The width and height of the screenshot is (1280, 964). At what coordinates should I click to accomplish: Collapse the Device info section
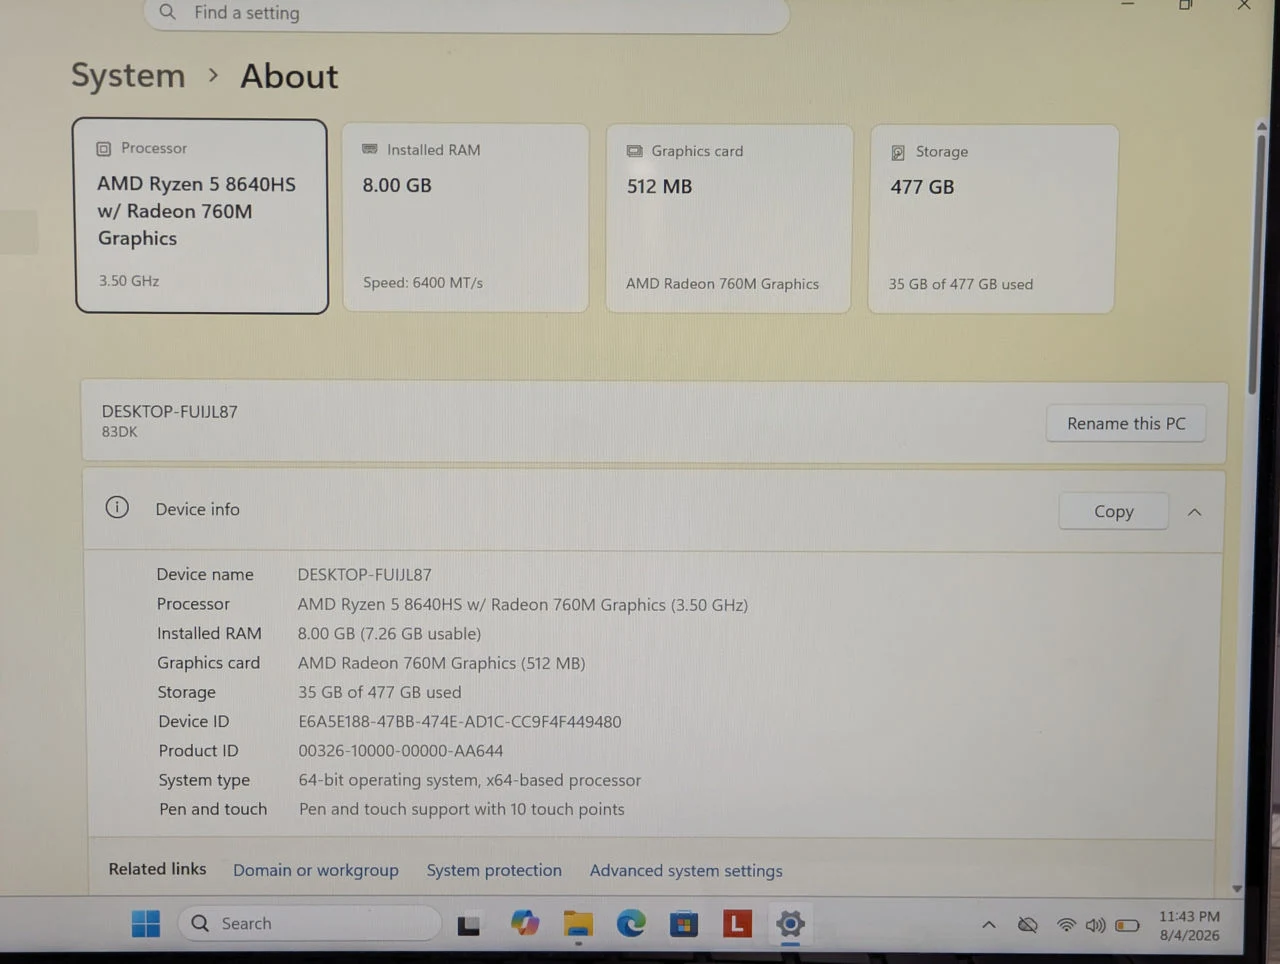1194,512
